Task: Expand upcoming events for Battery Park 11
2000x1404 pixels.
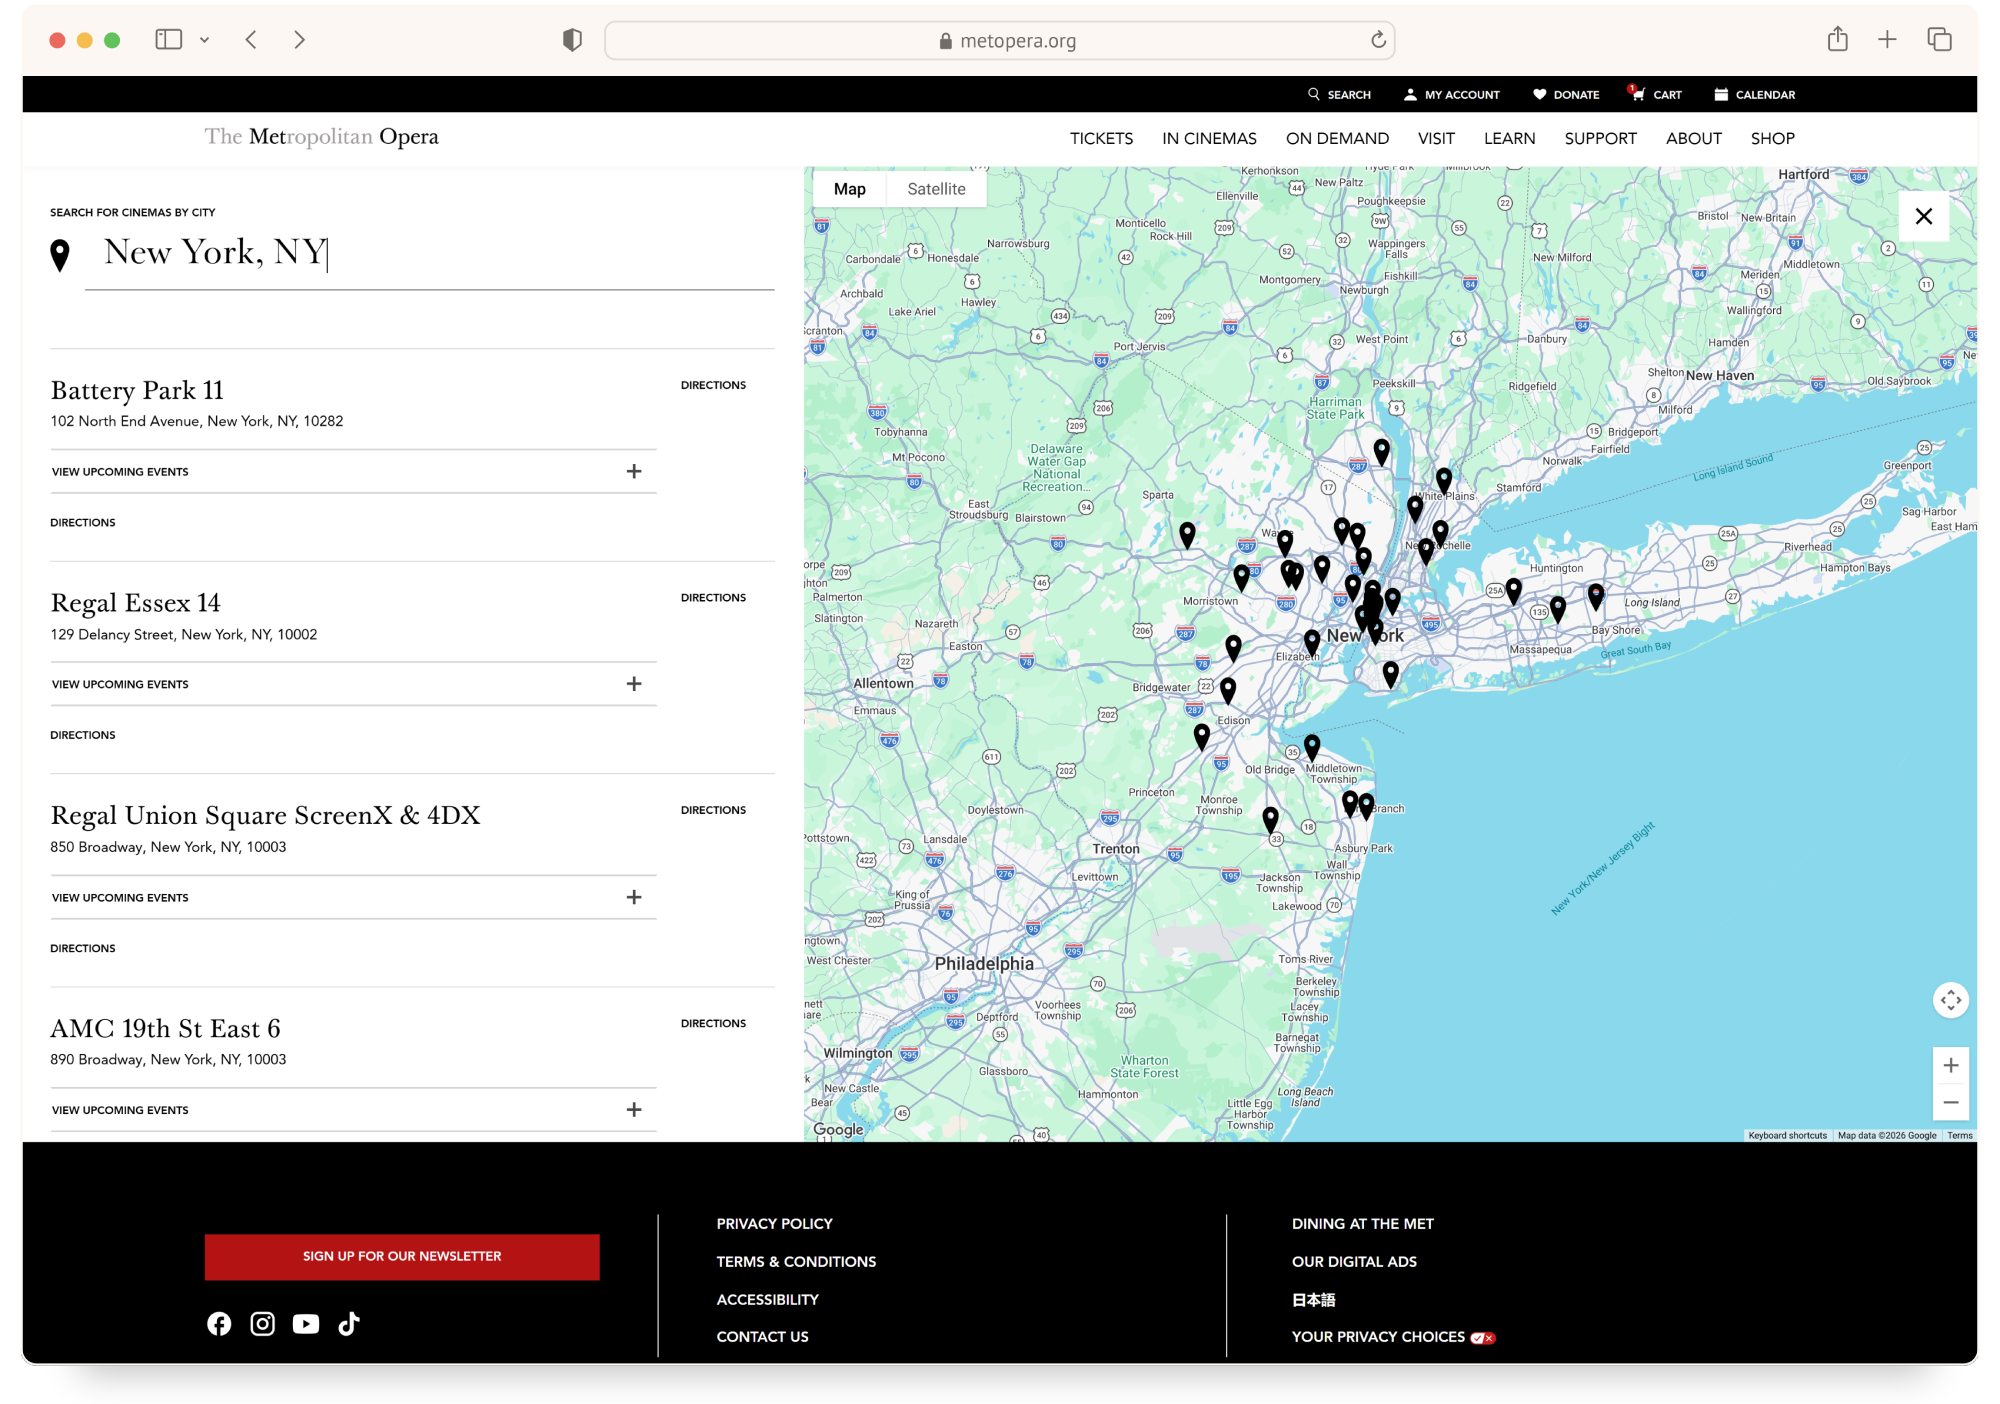Action: 354,471
